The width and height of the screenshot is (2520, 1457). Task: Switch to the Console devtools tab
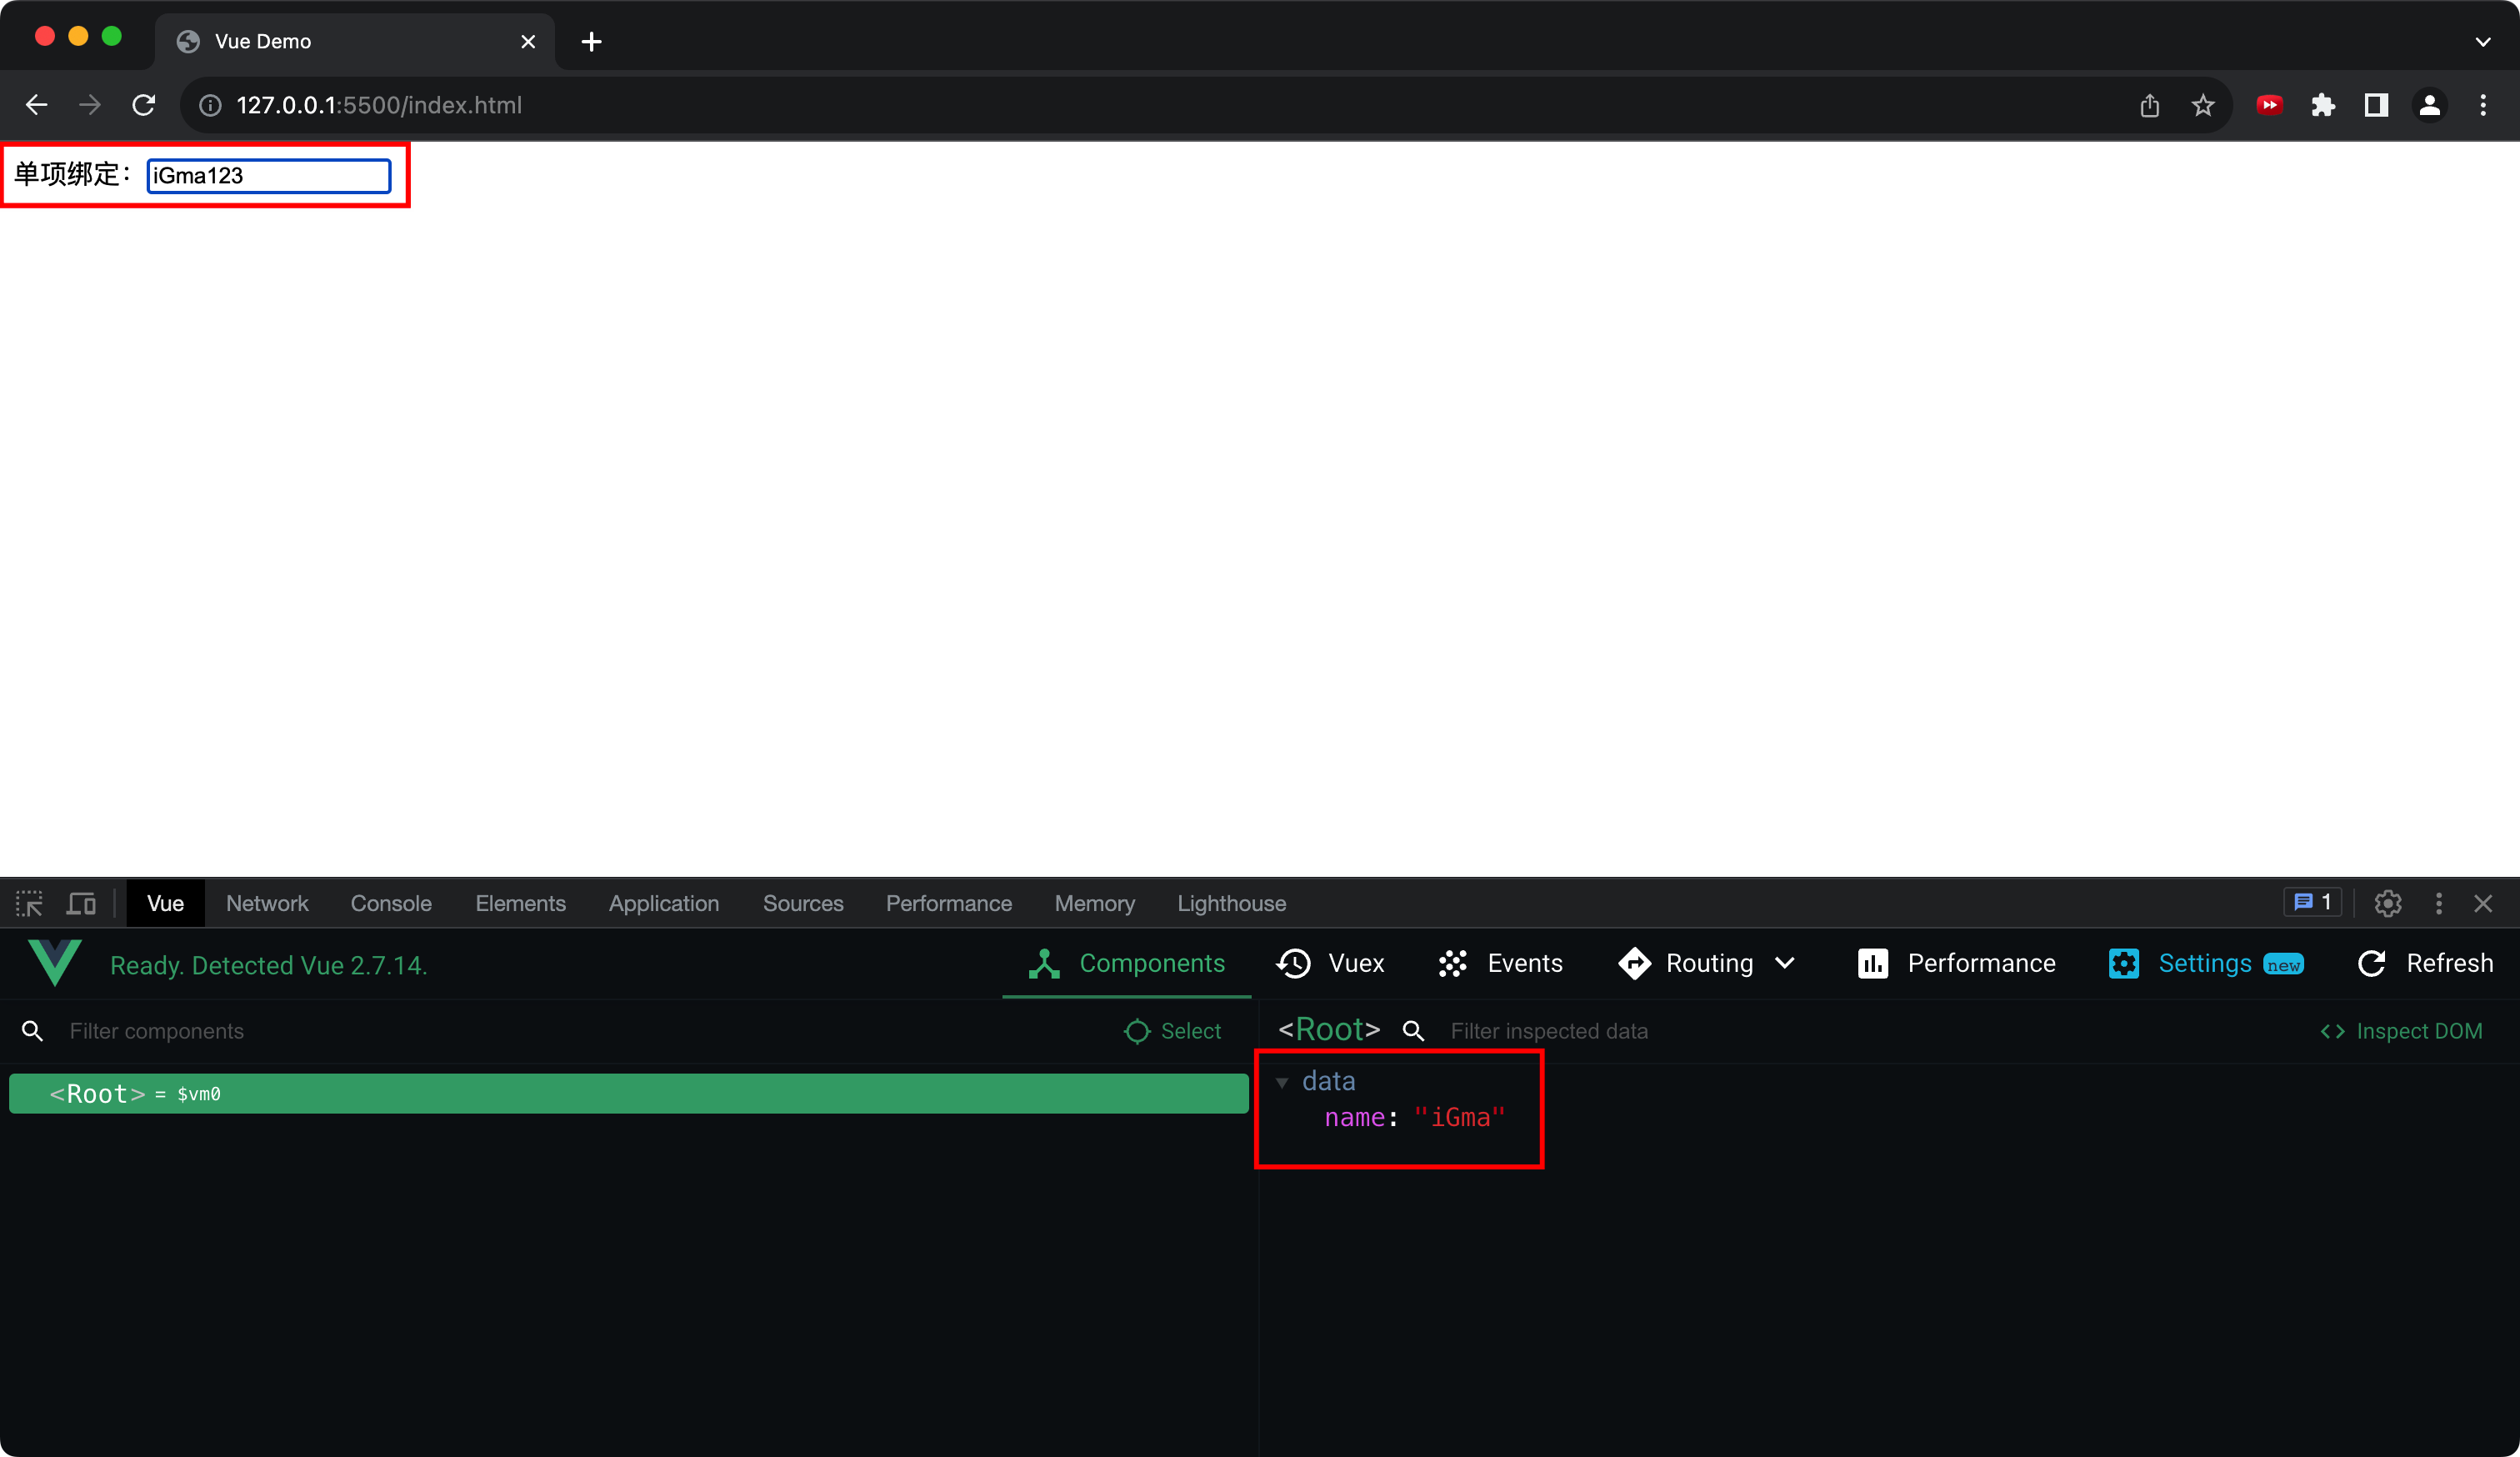(x=391, y=903)
